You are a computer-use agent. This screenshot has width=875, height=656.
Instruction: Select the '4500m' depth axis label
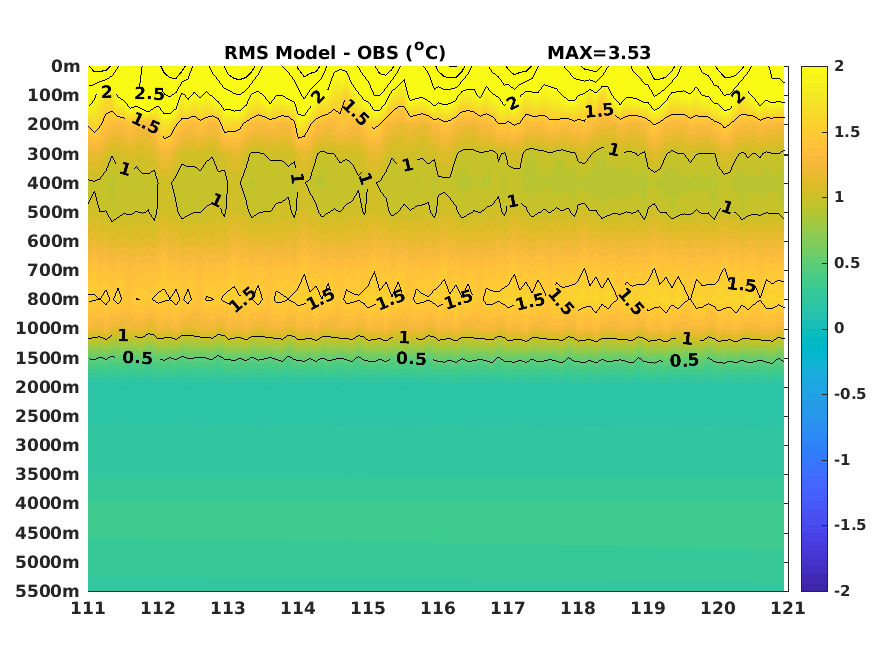coord(47,533)
